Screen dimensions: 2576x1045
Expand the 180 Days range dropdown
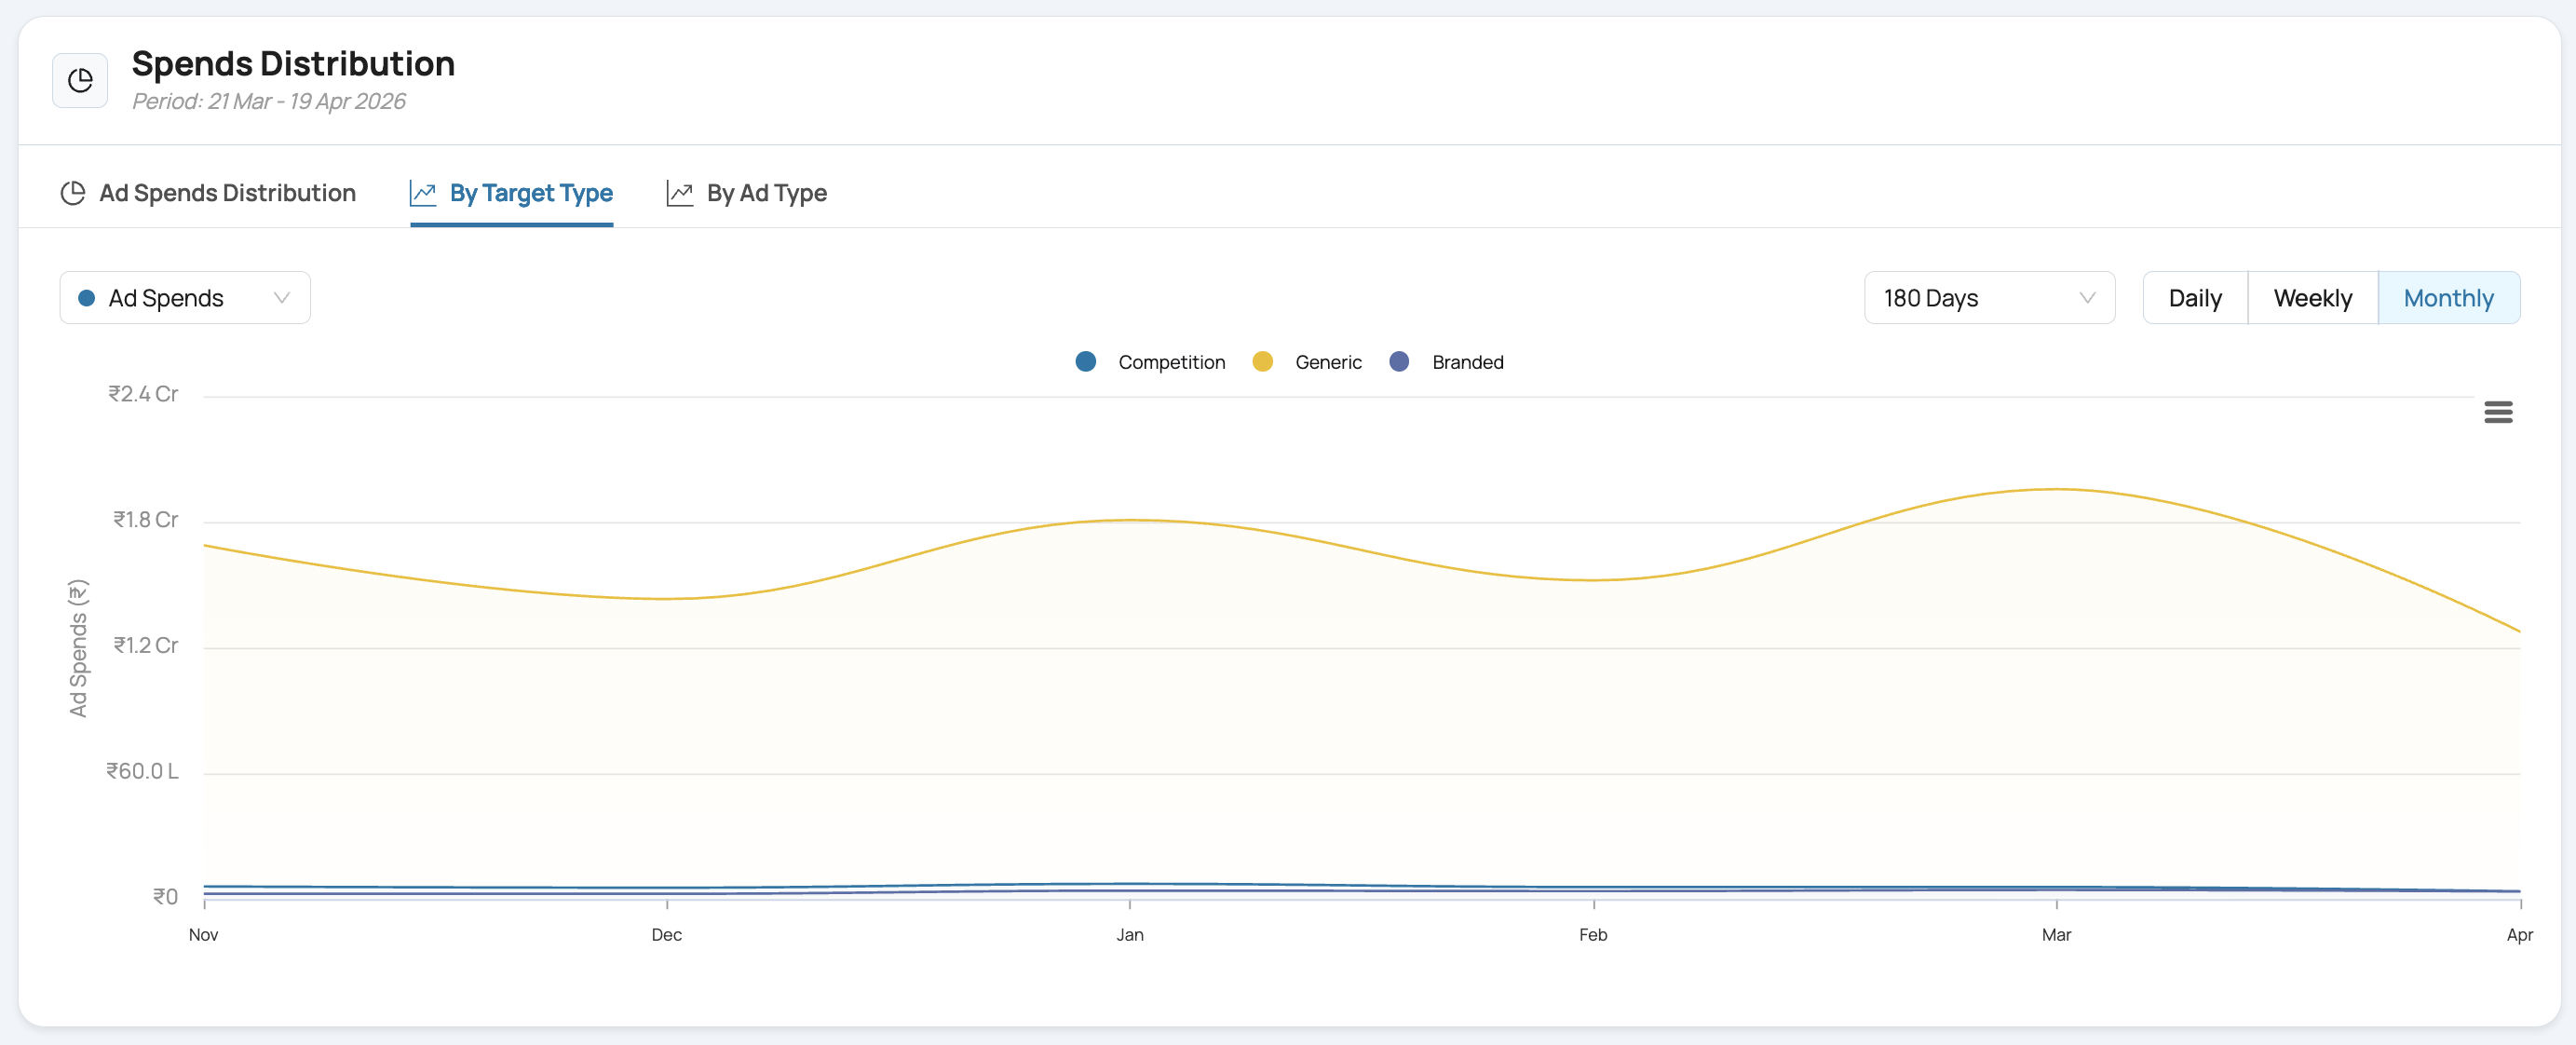1989,298
